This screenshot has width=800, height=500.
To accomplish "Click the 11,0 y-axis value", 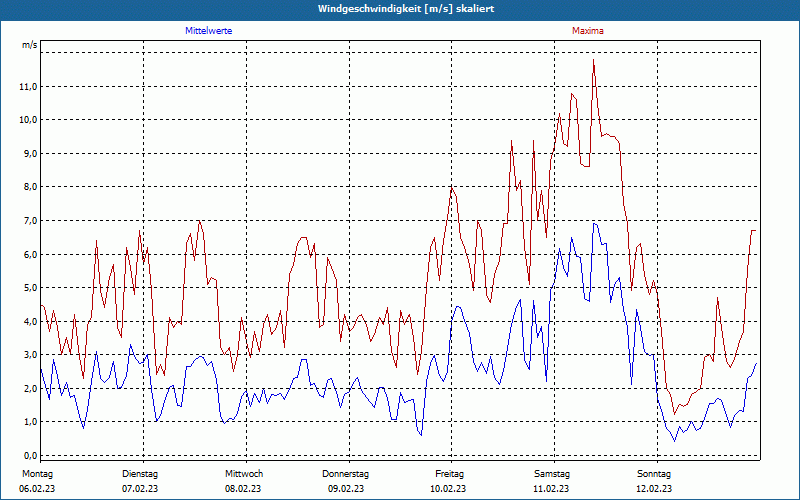I will click(28, 87).
